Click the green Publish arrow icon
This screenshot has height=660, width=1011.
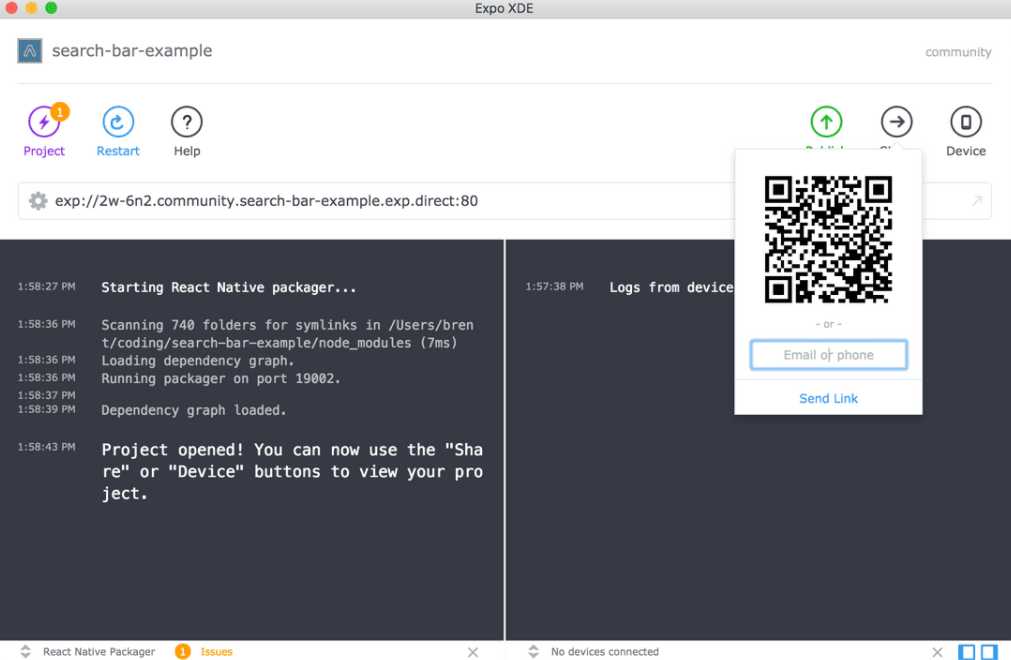point(826,122)
